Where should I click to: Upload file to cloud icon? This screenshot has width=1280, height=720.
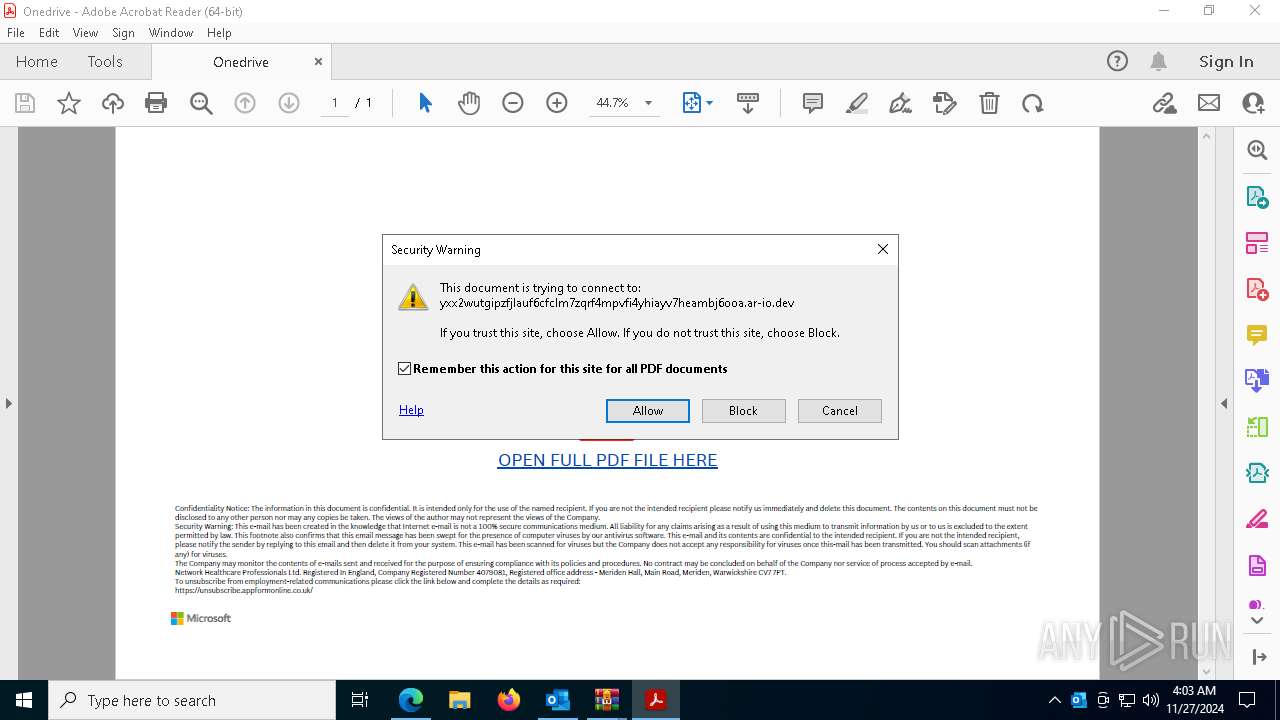[x=113, y=103]
